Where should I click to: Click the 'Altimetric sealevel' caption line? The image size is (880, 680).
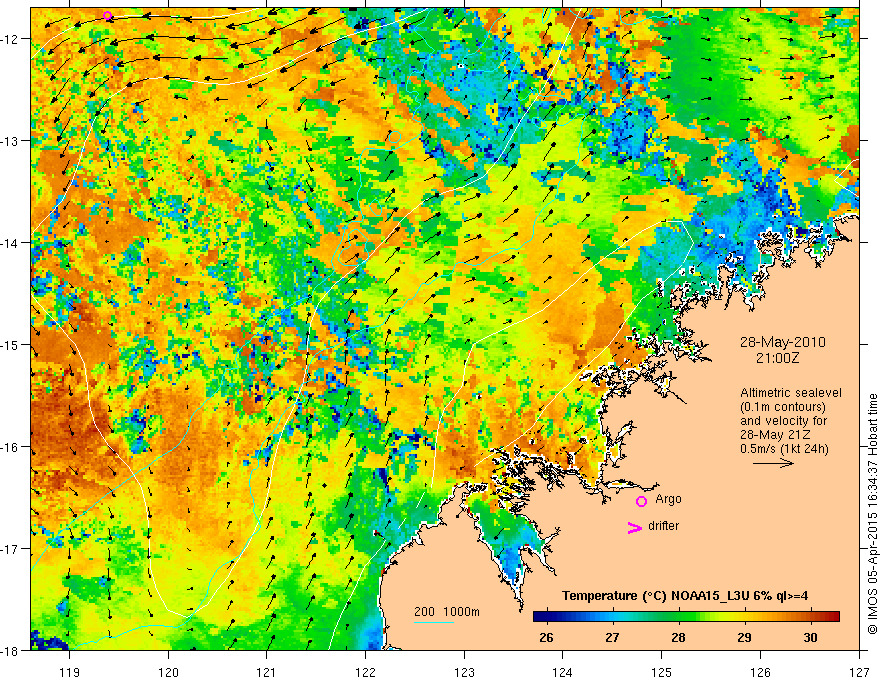tap(791, 393)
